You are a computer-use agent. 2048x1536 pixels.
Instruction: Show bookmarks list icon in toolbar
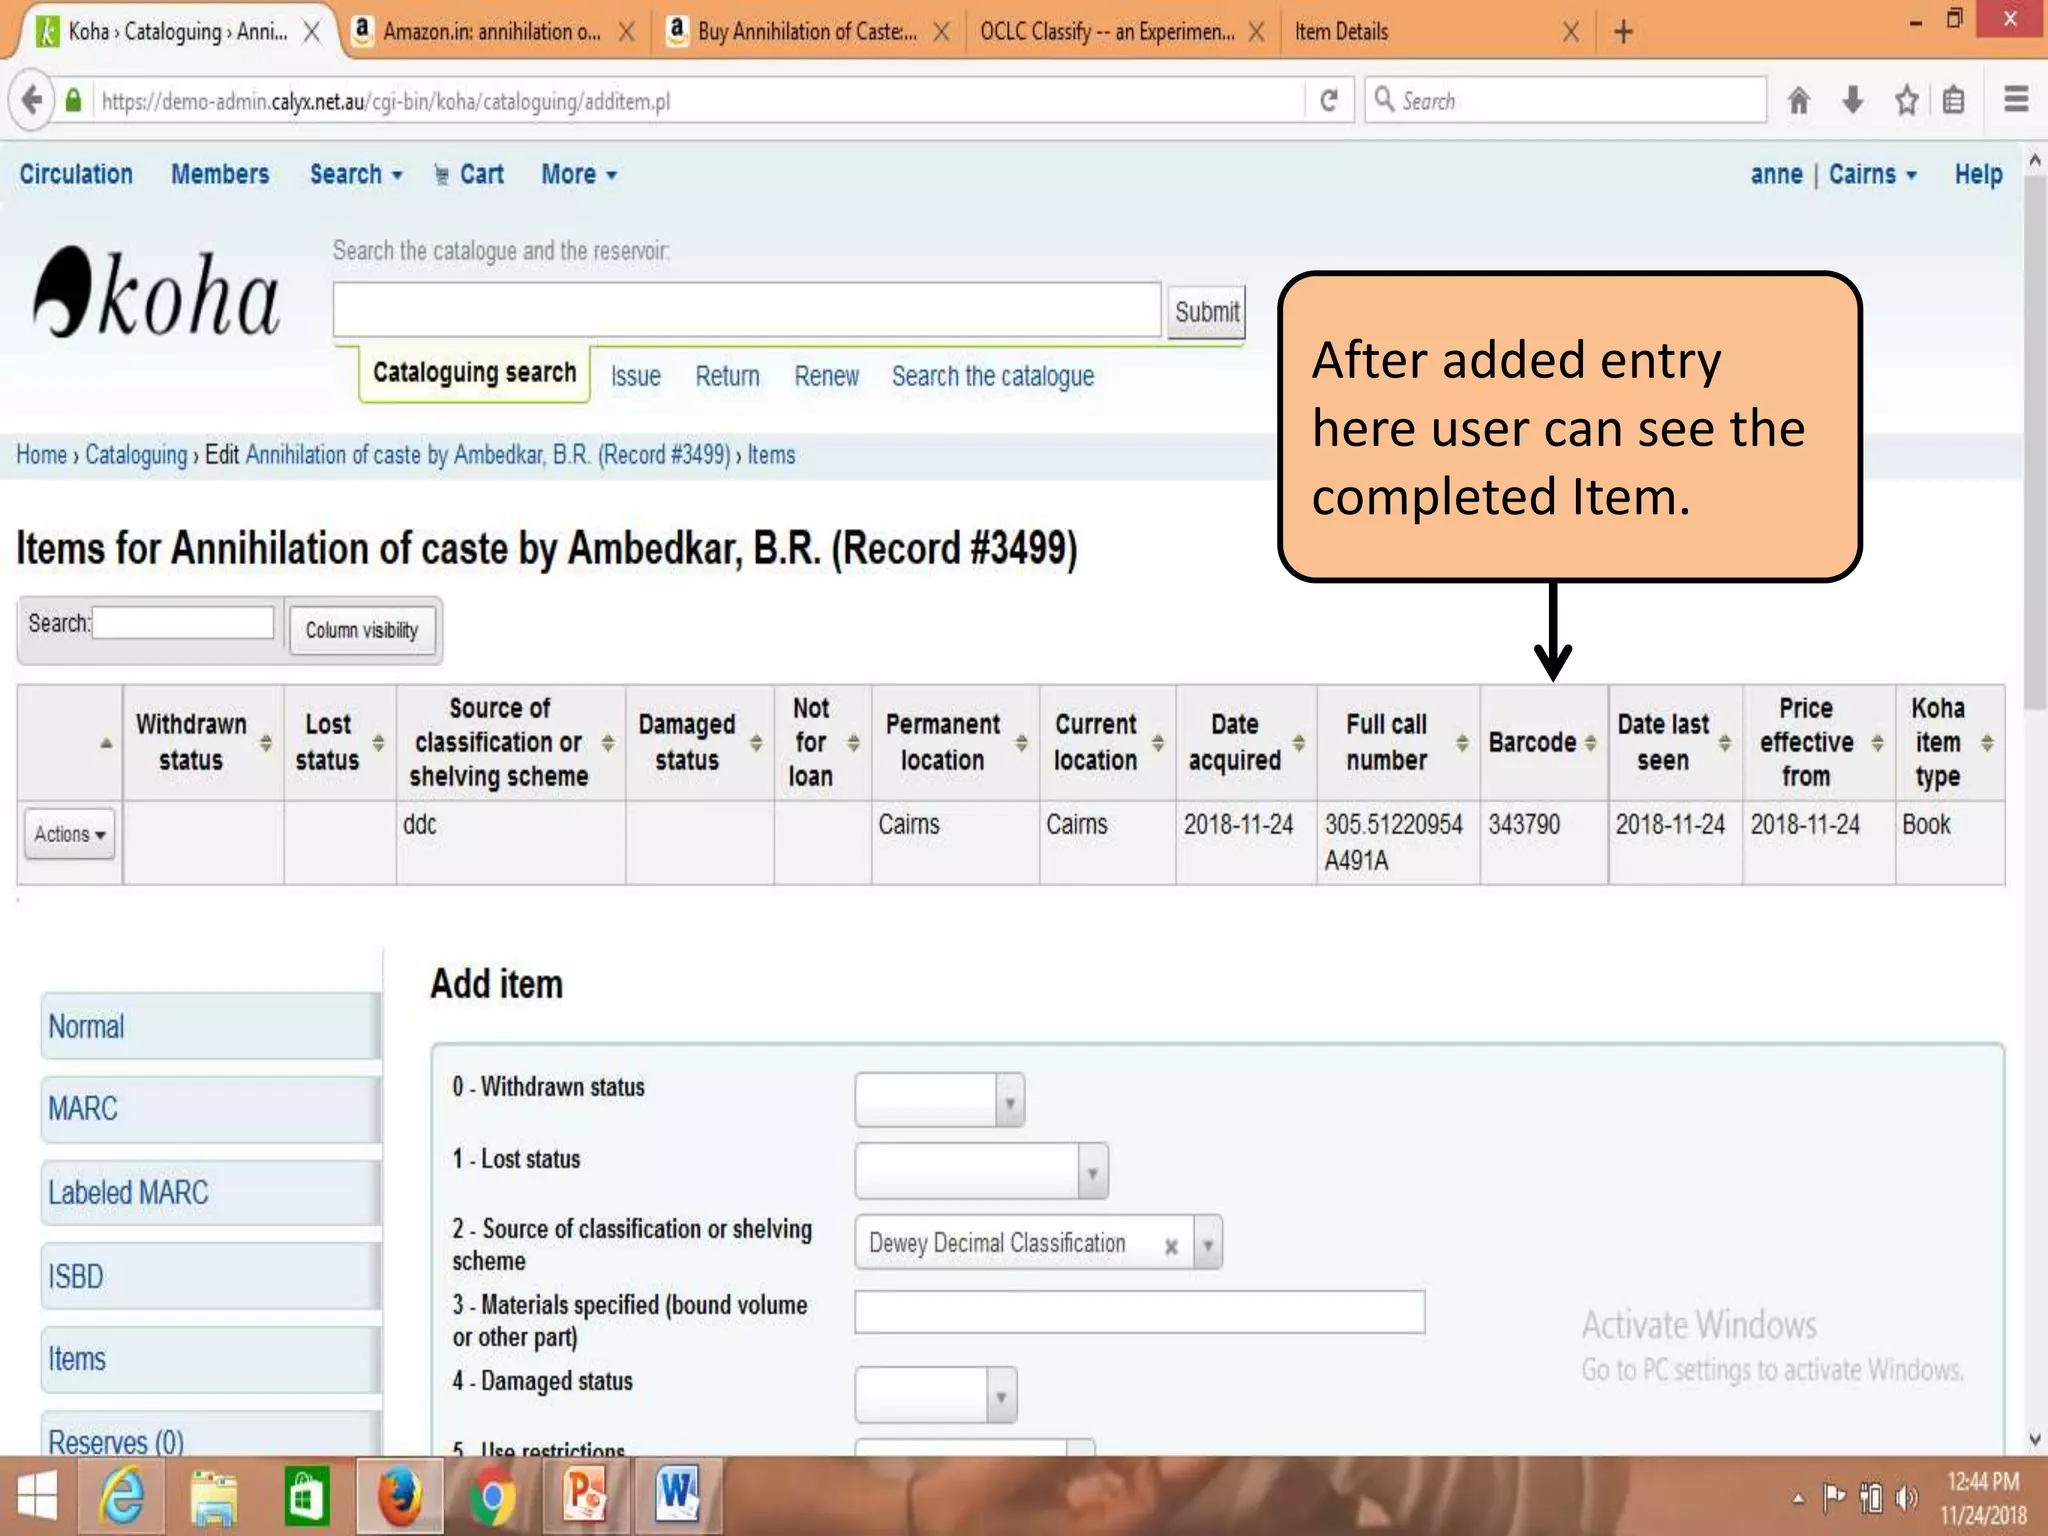tap(1954, 100)
